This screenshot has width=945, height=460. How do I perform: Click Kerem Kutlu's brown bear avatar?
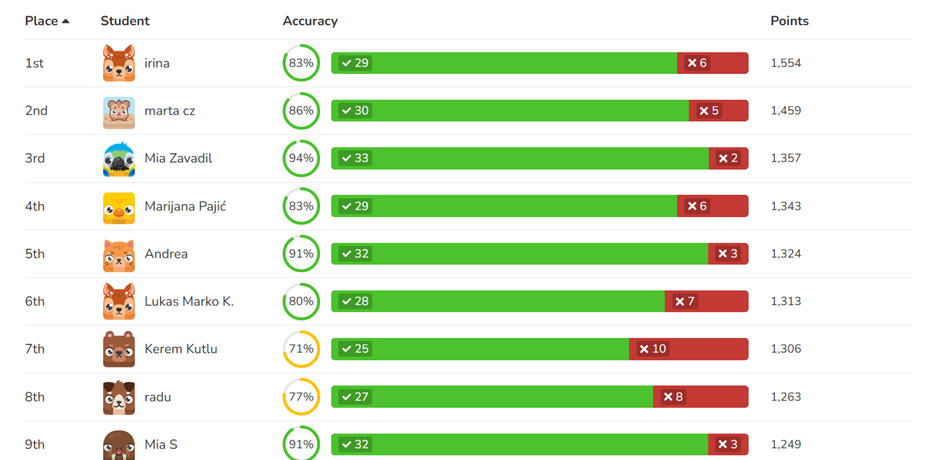coord(119,350)
